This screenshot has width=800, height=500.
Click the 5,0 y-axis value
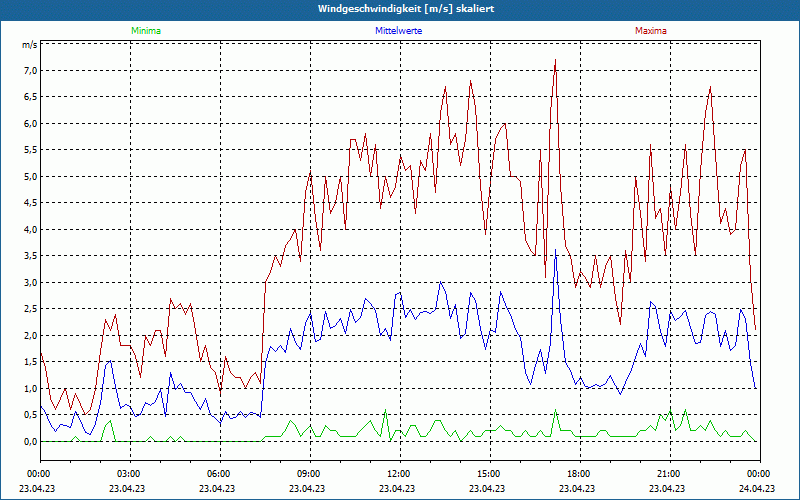pyautogui.click(x=30, y=177)
